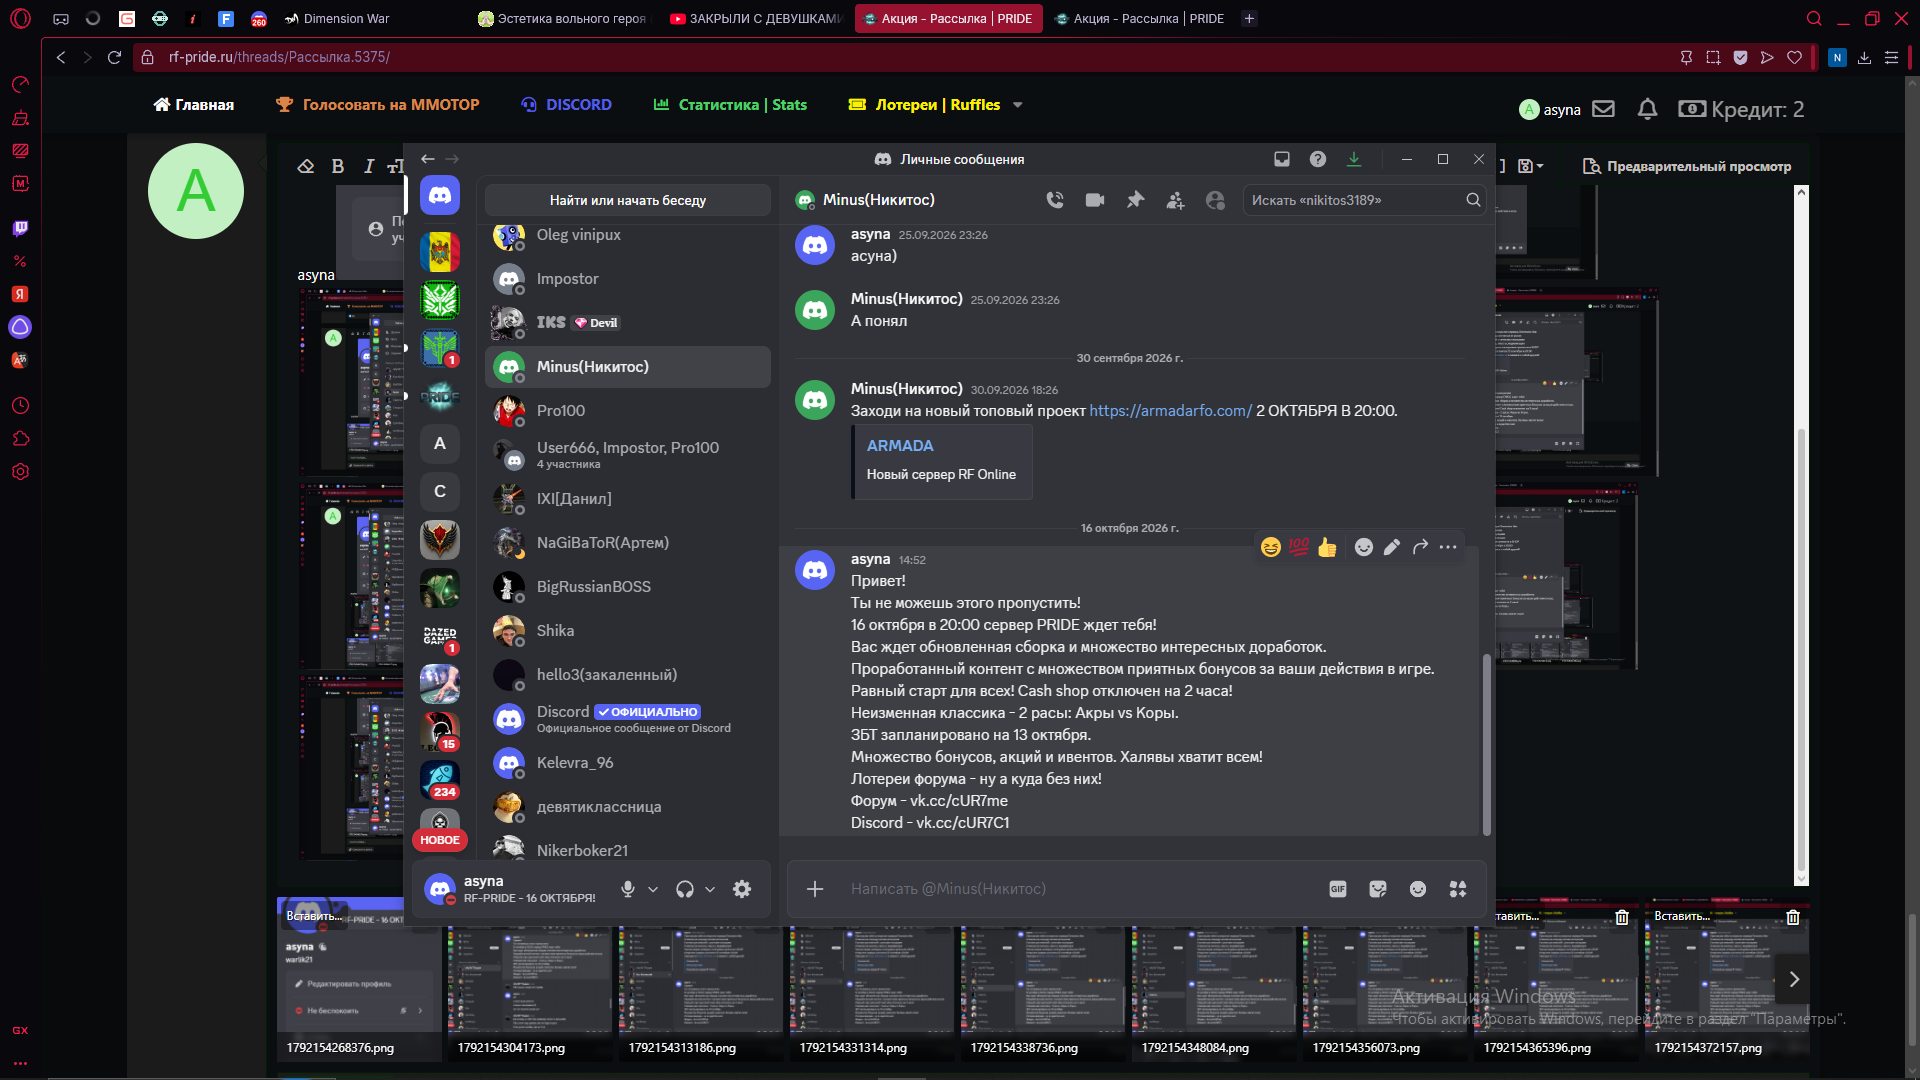Expand microphone input options arrow
The width and height of the screenshot is (1920, 1080).
point(653,889)
